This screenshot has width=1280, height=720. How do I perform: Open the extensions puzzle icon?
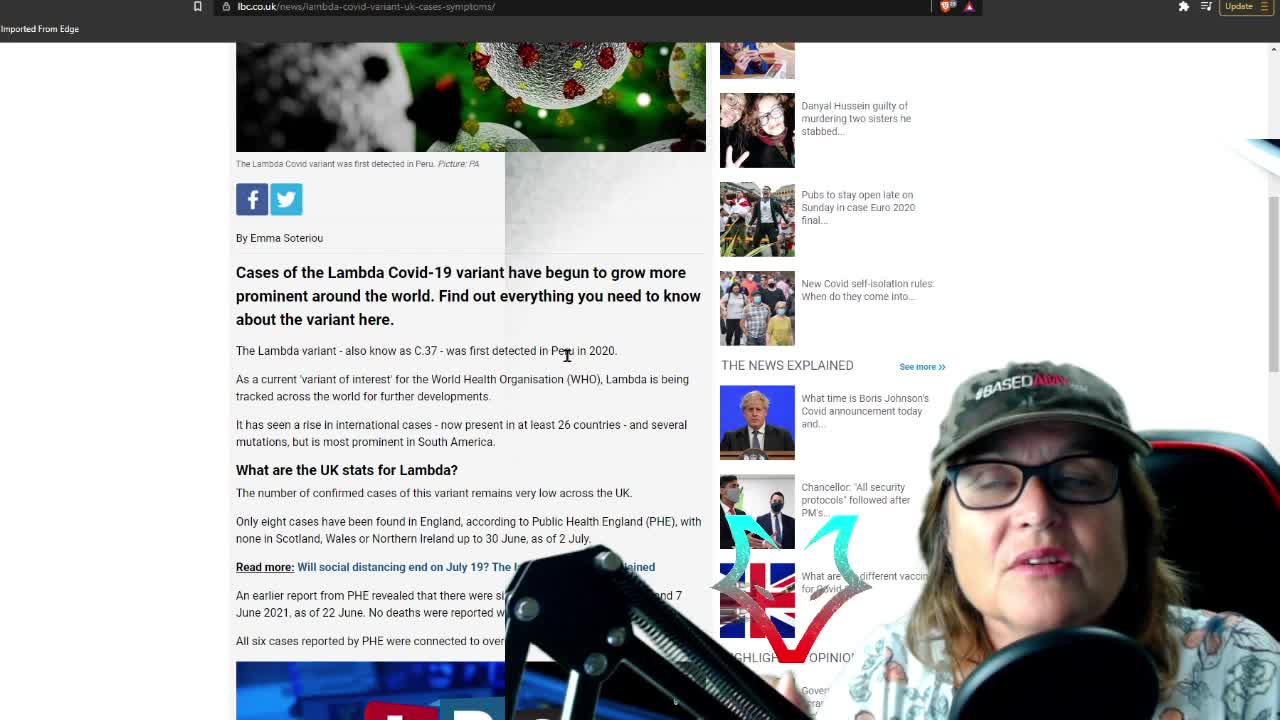pos(1184,6)
